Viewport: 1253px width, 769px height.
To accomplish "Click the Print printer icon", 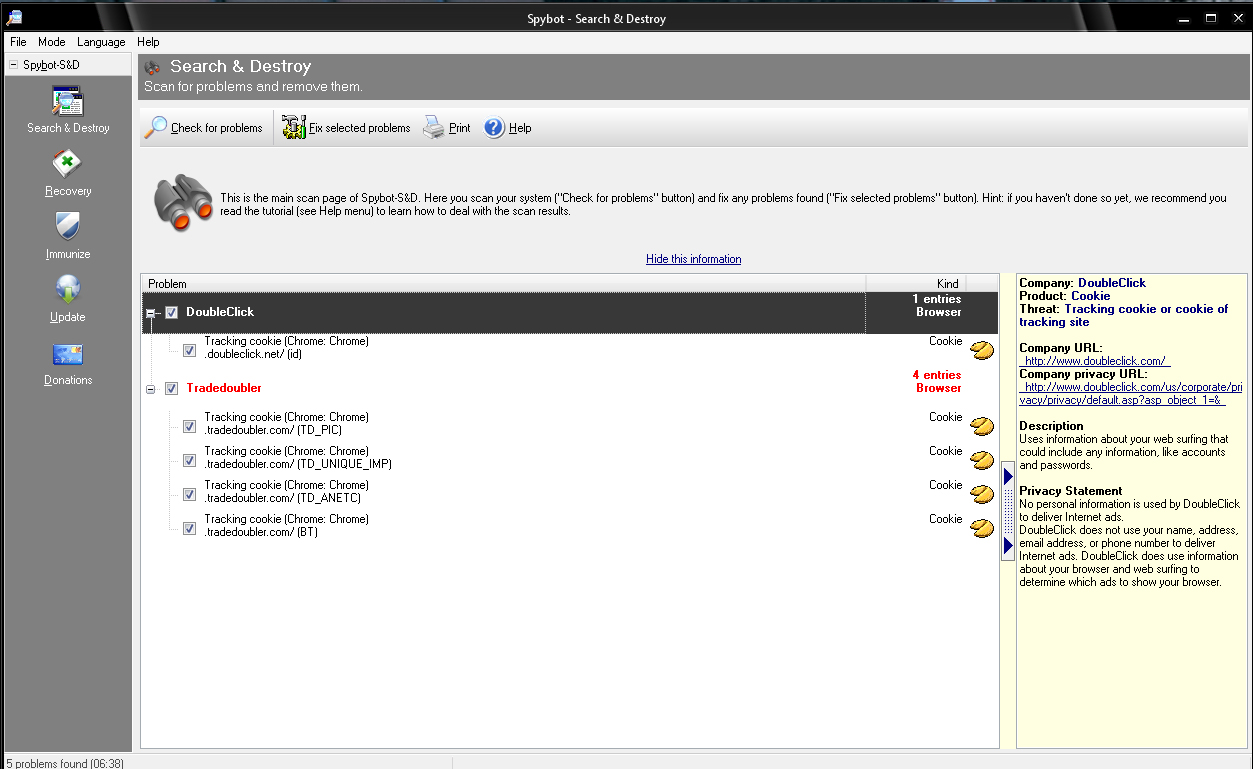I will [433, 128].
